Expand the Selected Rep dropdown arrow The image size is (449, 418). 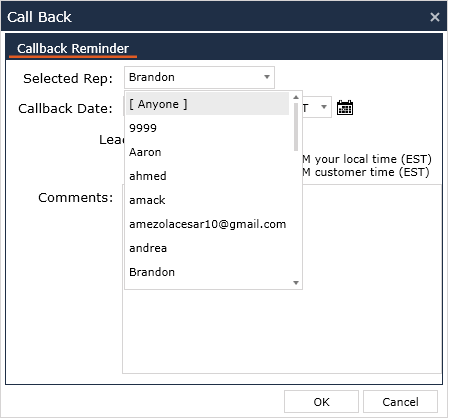coord(267,77)
